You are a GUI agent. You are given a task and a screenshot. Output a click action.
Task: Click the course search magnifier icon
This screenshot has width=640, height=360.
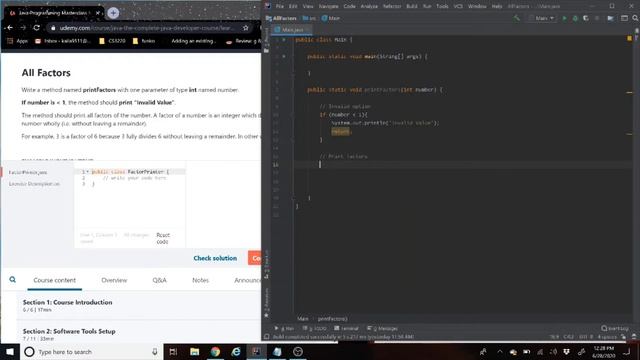click(13, 280)
